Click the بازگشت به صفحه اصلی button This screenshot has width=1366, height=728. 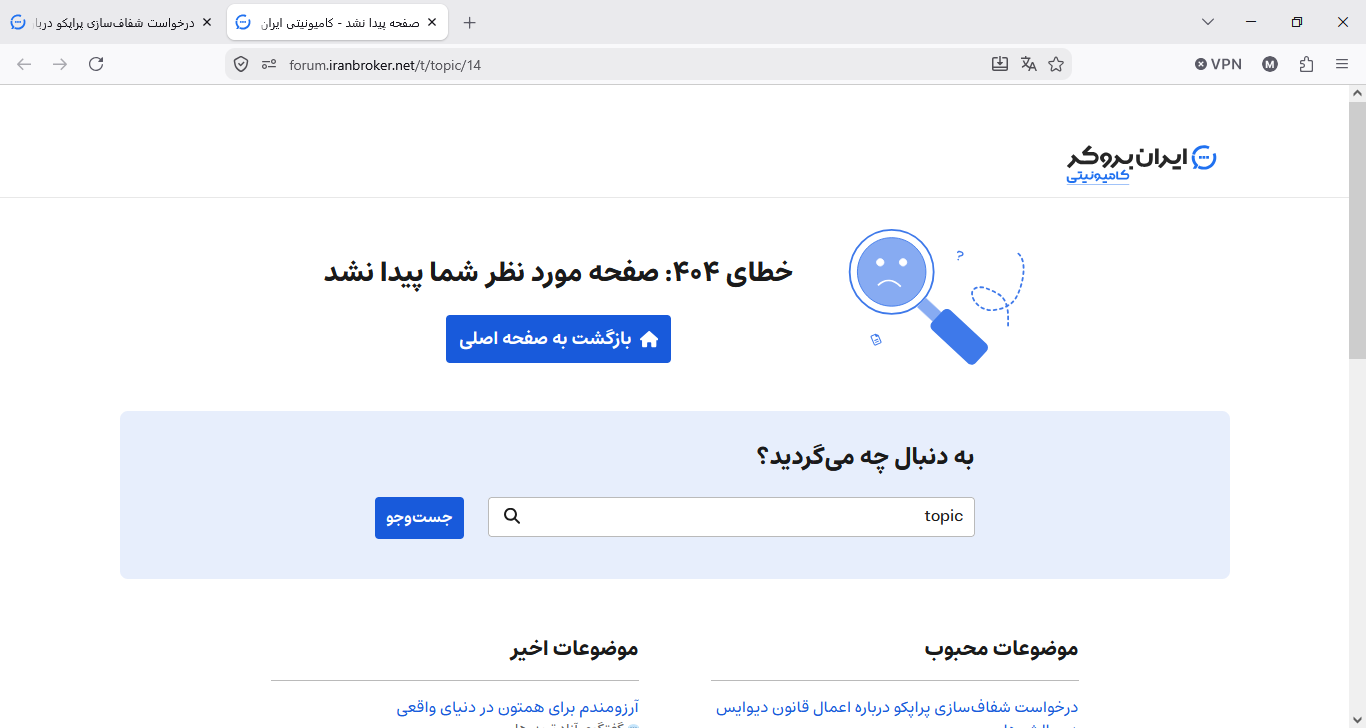tap(558, 339)
